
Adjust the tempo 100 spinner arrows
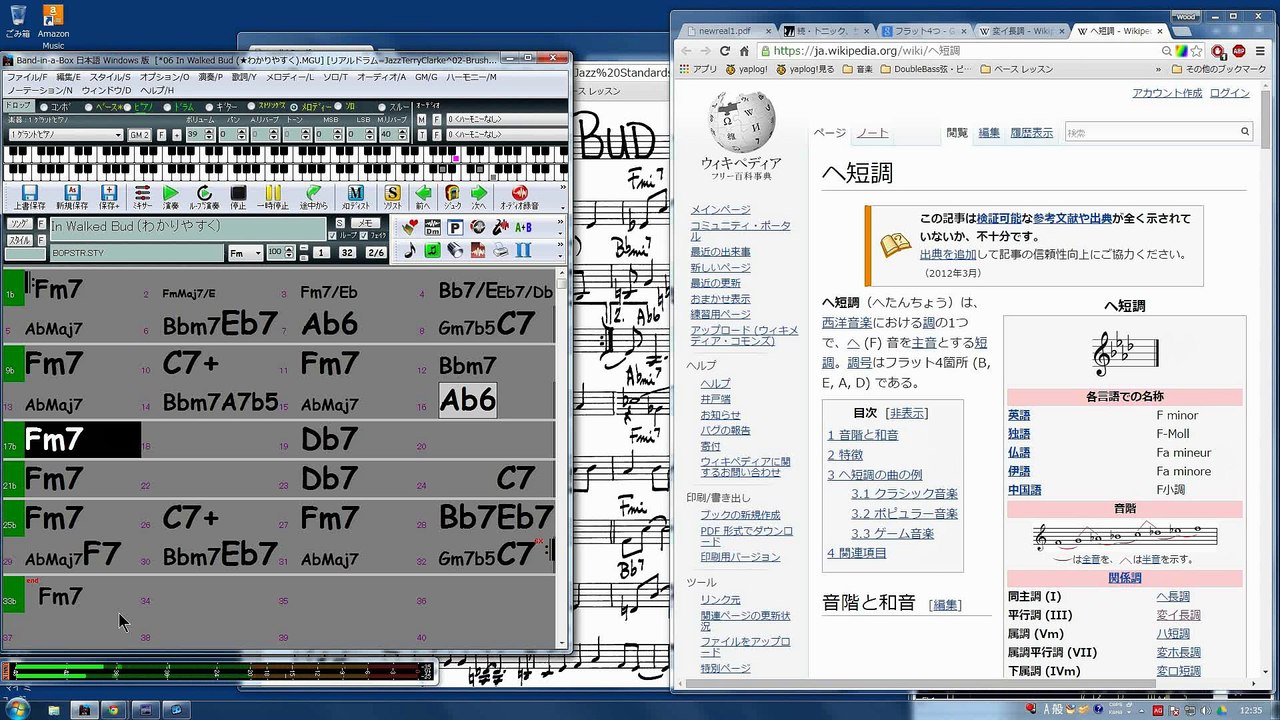[287, 253]
